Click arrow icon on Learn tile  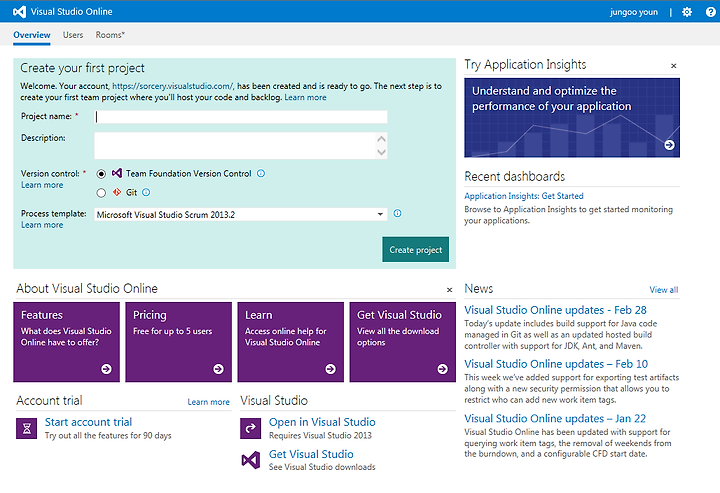[x=330, y=369]
